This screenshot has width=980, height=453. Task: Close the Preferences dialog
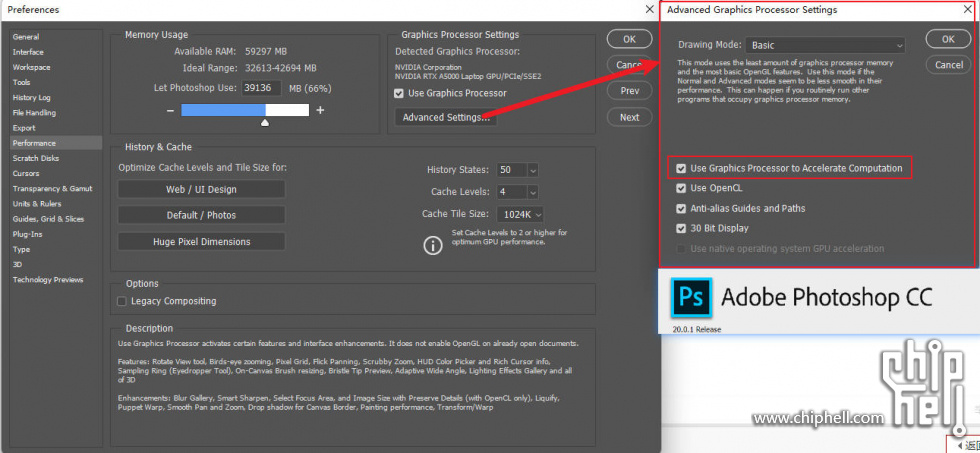(x=649, y=9)
